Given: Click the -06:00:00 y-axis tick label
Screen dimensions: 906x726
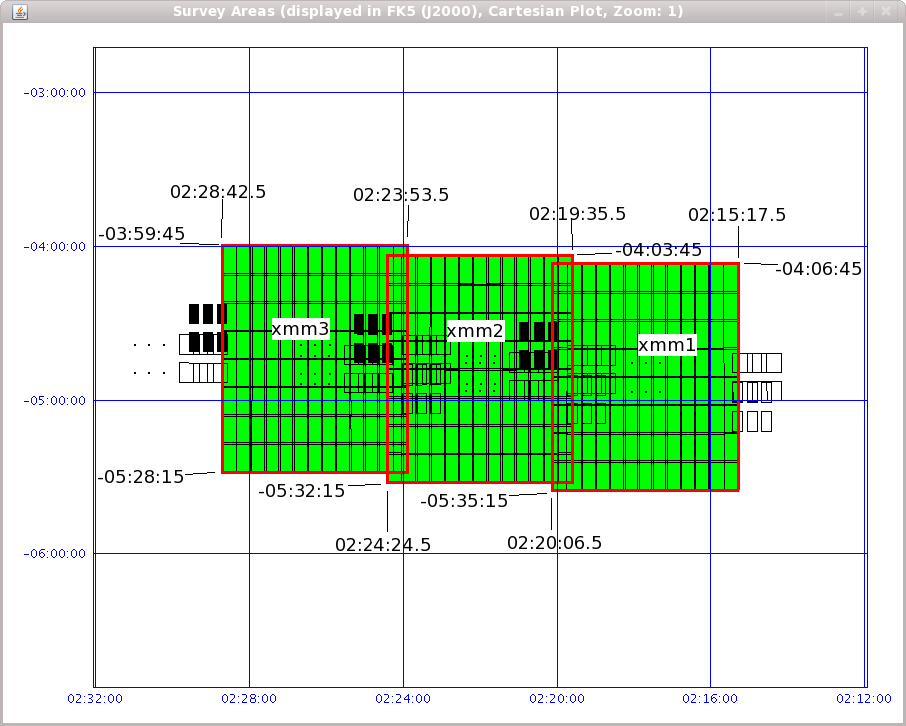Looking at the screenshot, I should (56, 554).
